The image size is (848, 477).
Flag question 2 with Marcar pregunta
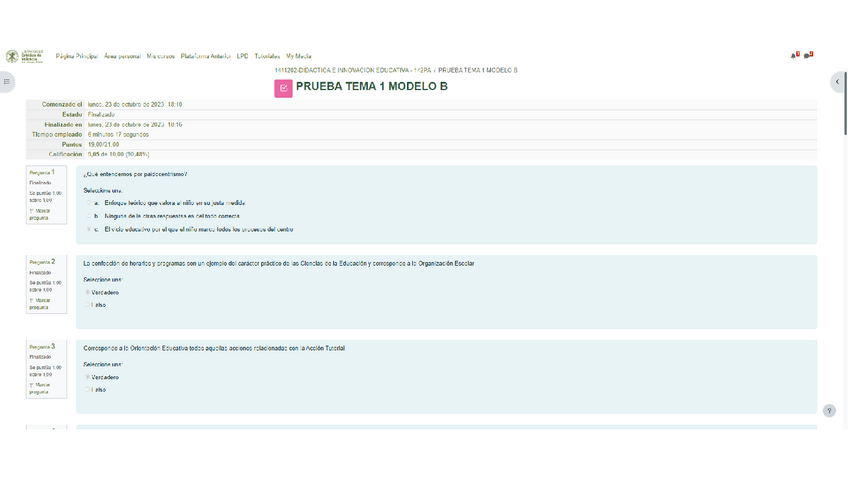click(39, 304)
